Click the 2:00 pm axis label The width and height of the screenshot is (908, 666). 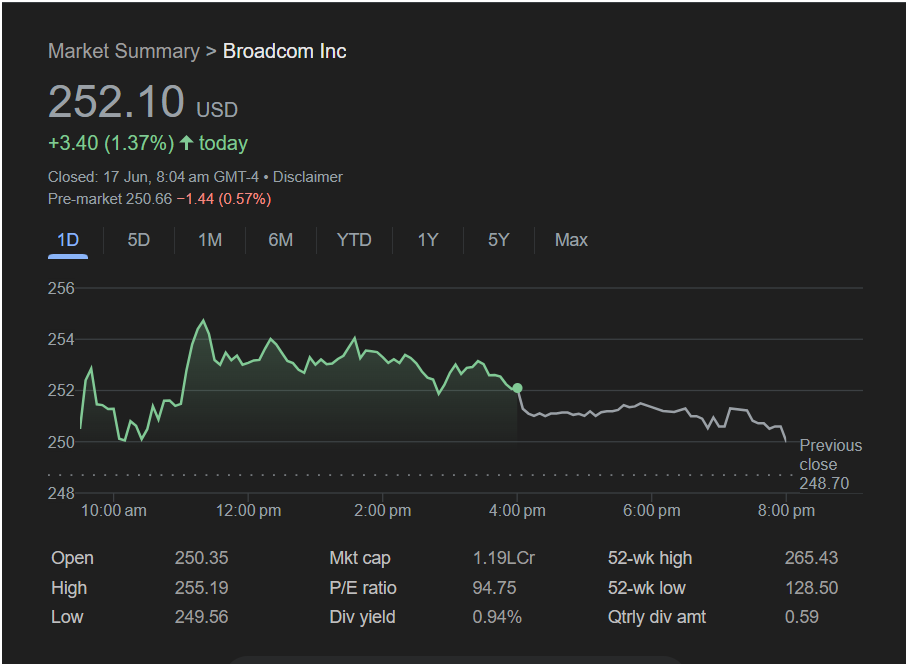point(383,511)
